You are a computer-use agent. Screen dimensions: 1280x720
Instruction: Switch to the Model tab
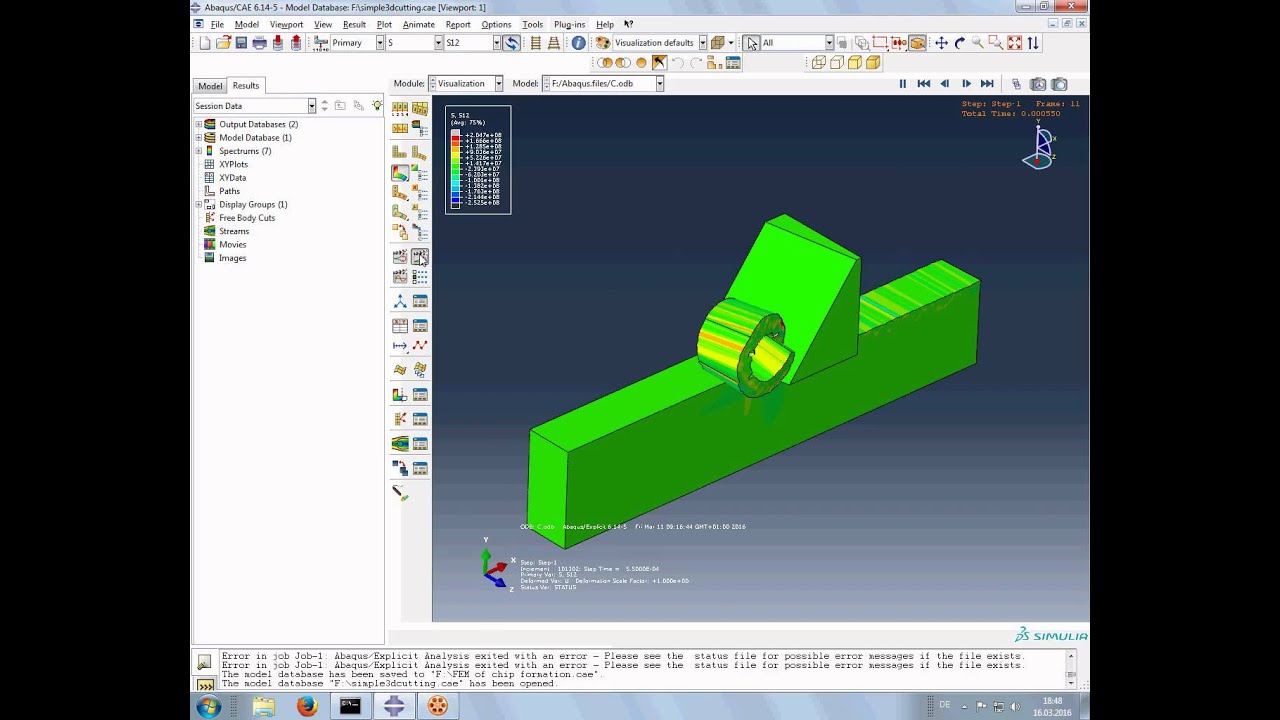(210, 86)
